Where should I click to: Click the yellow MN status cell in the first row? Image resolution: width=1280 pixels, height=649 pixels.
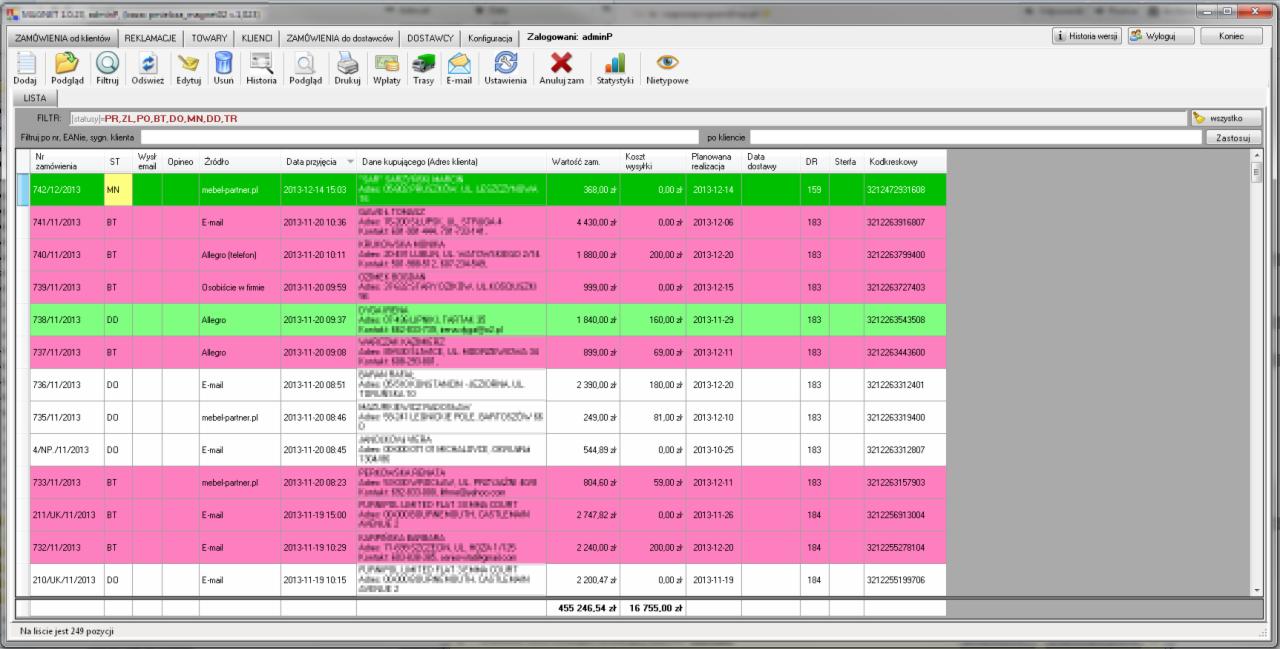[117, 189]
